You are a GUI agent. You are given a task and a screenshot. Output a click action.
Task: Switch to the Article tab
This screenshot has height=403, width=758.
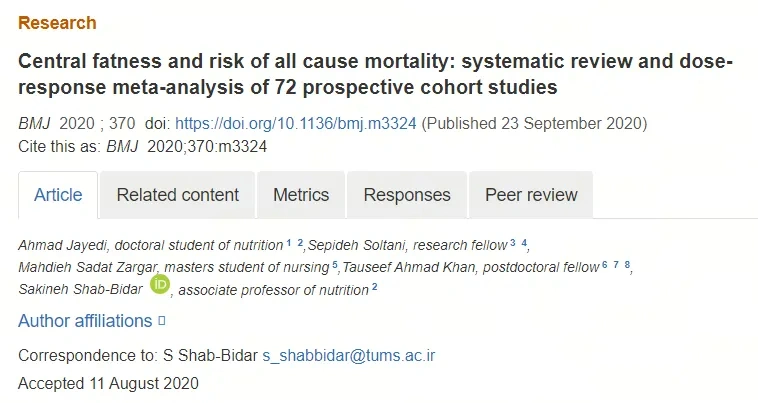[x=58, y=195]
